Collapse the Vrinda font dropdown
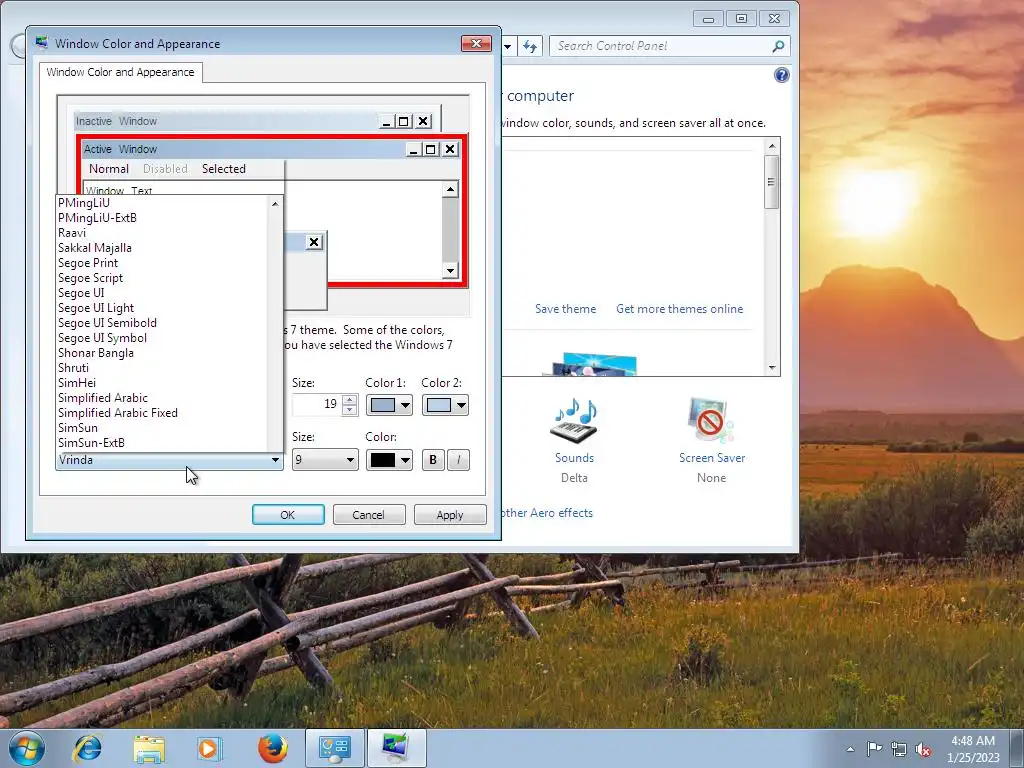The image size is (1024, 768). coord(275,460)
